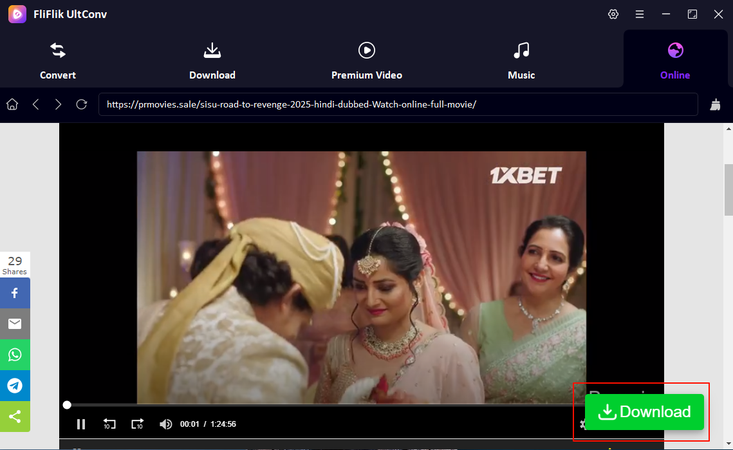Viewport: 733px width, 450px height.
Task: Share via email icon
Action: (x=15, y=324)
